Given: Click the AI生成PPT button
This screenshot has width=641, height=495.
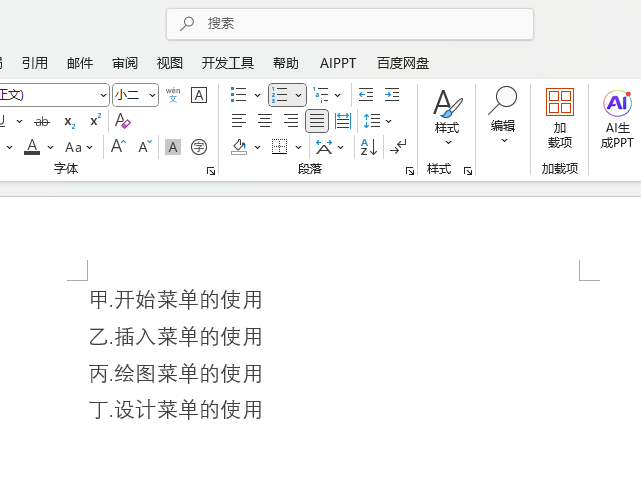Looking at the screenshot, I should point(617,119).
